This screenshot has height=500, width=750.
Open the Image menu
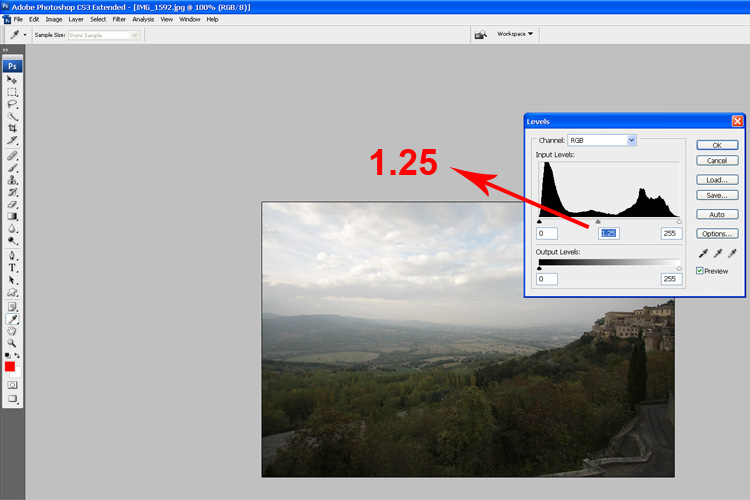click(x=53, y=19)
